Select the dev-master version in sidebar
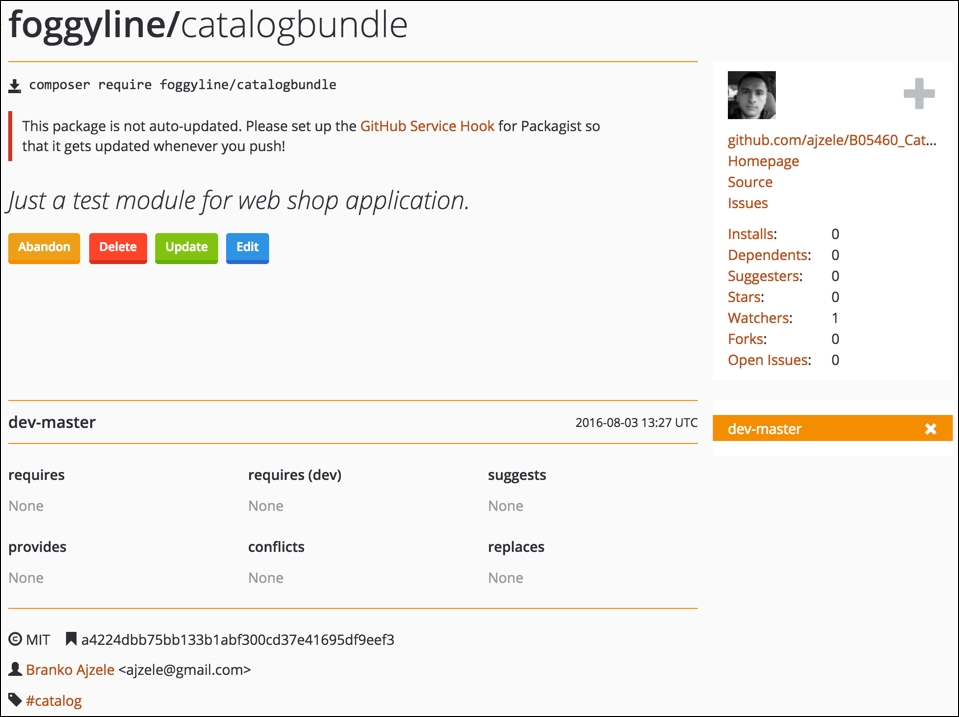959x717 pixels. coord(765,429)
